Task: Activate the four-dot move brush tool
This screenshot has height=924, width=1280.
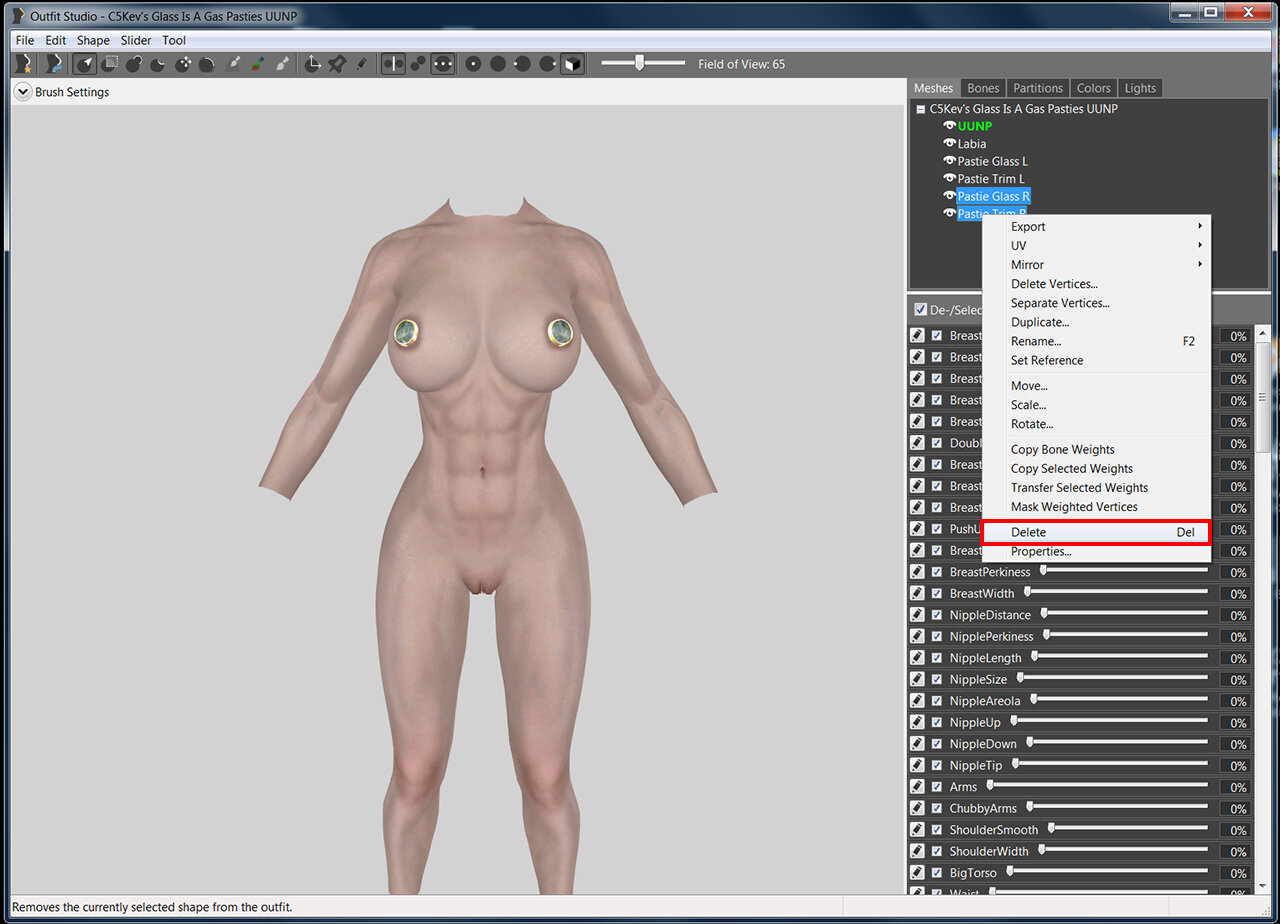Action: point(183,64)
